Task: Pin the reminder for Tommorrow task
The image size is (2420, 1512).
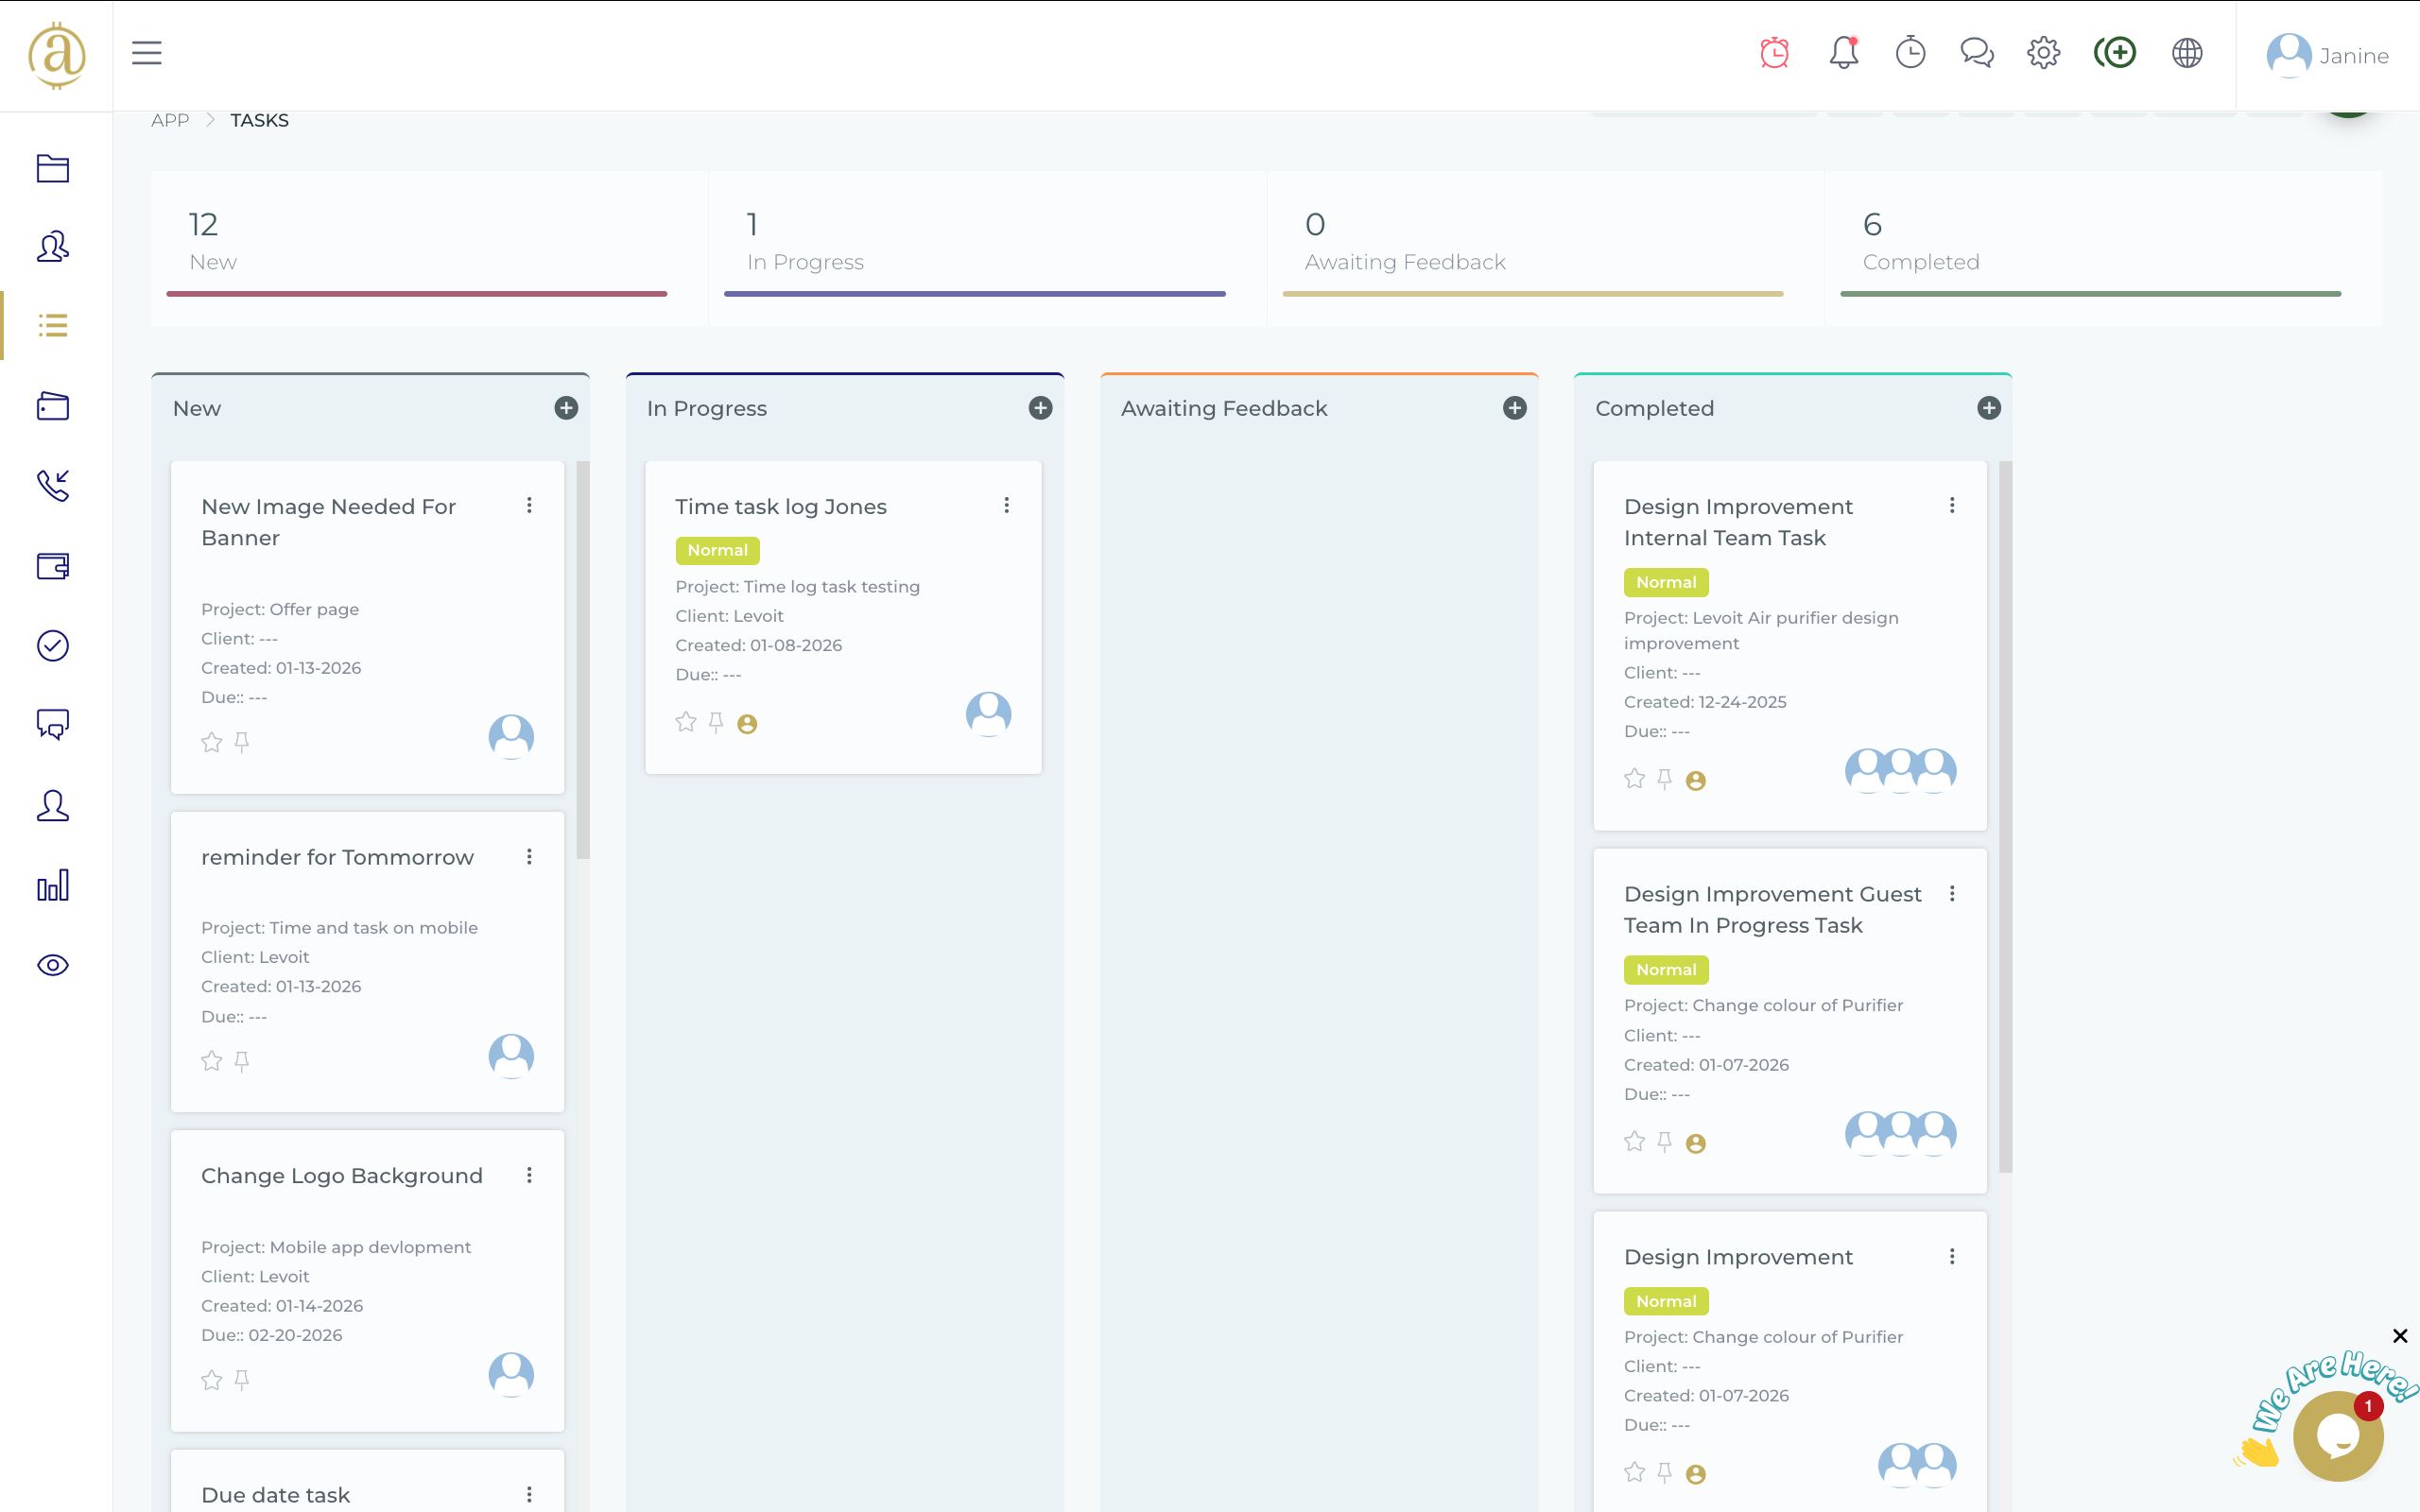Action: [242, 1061]
